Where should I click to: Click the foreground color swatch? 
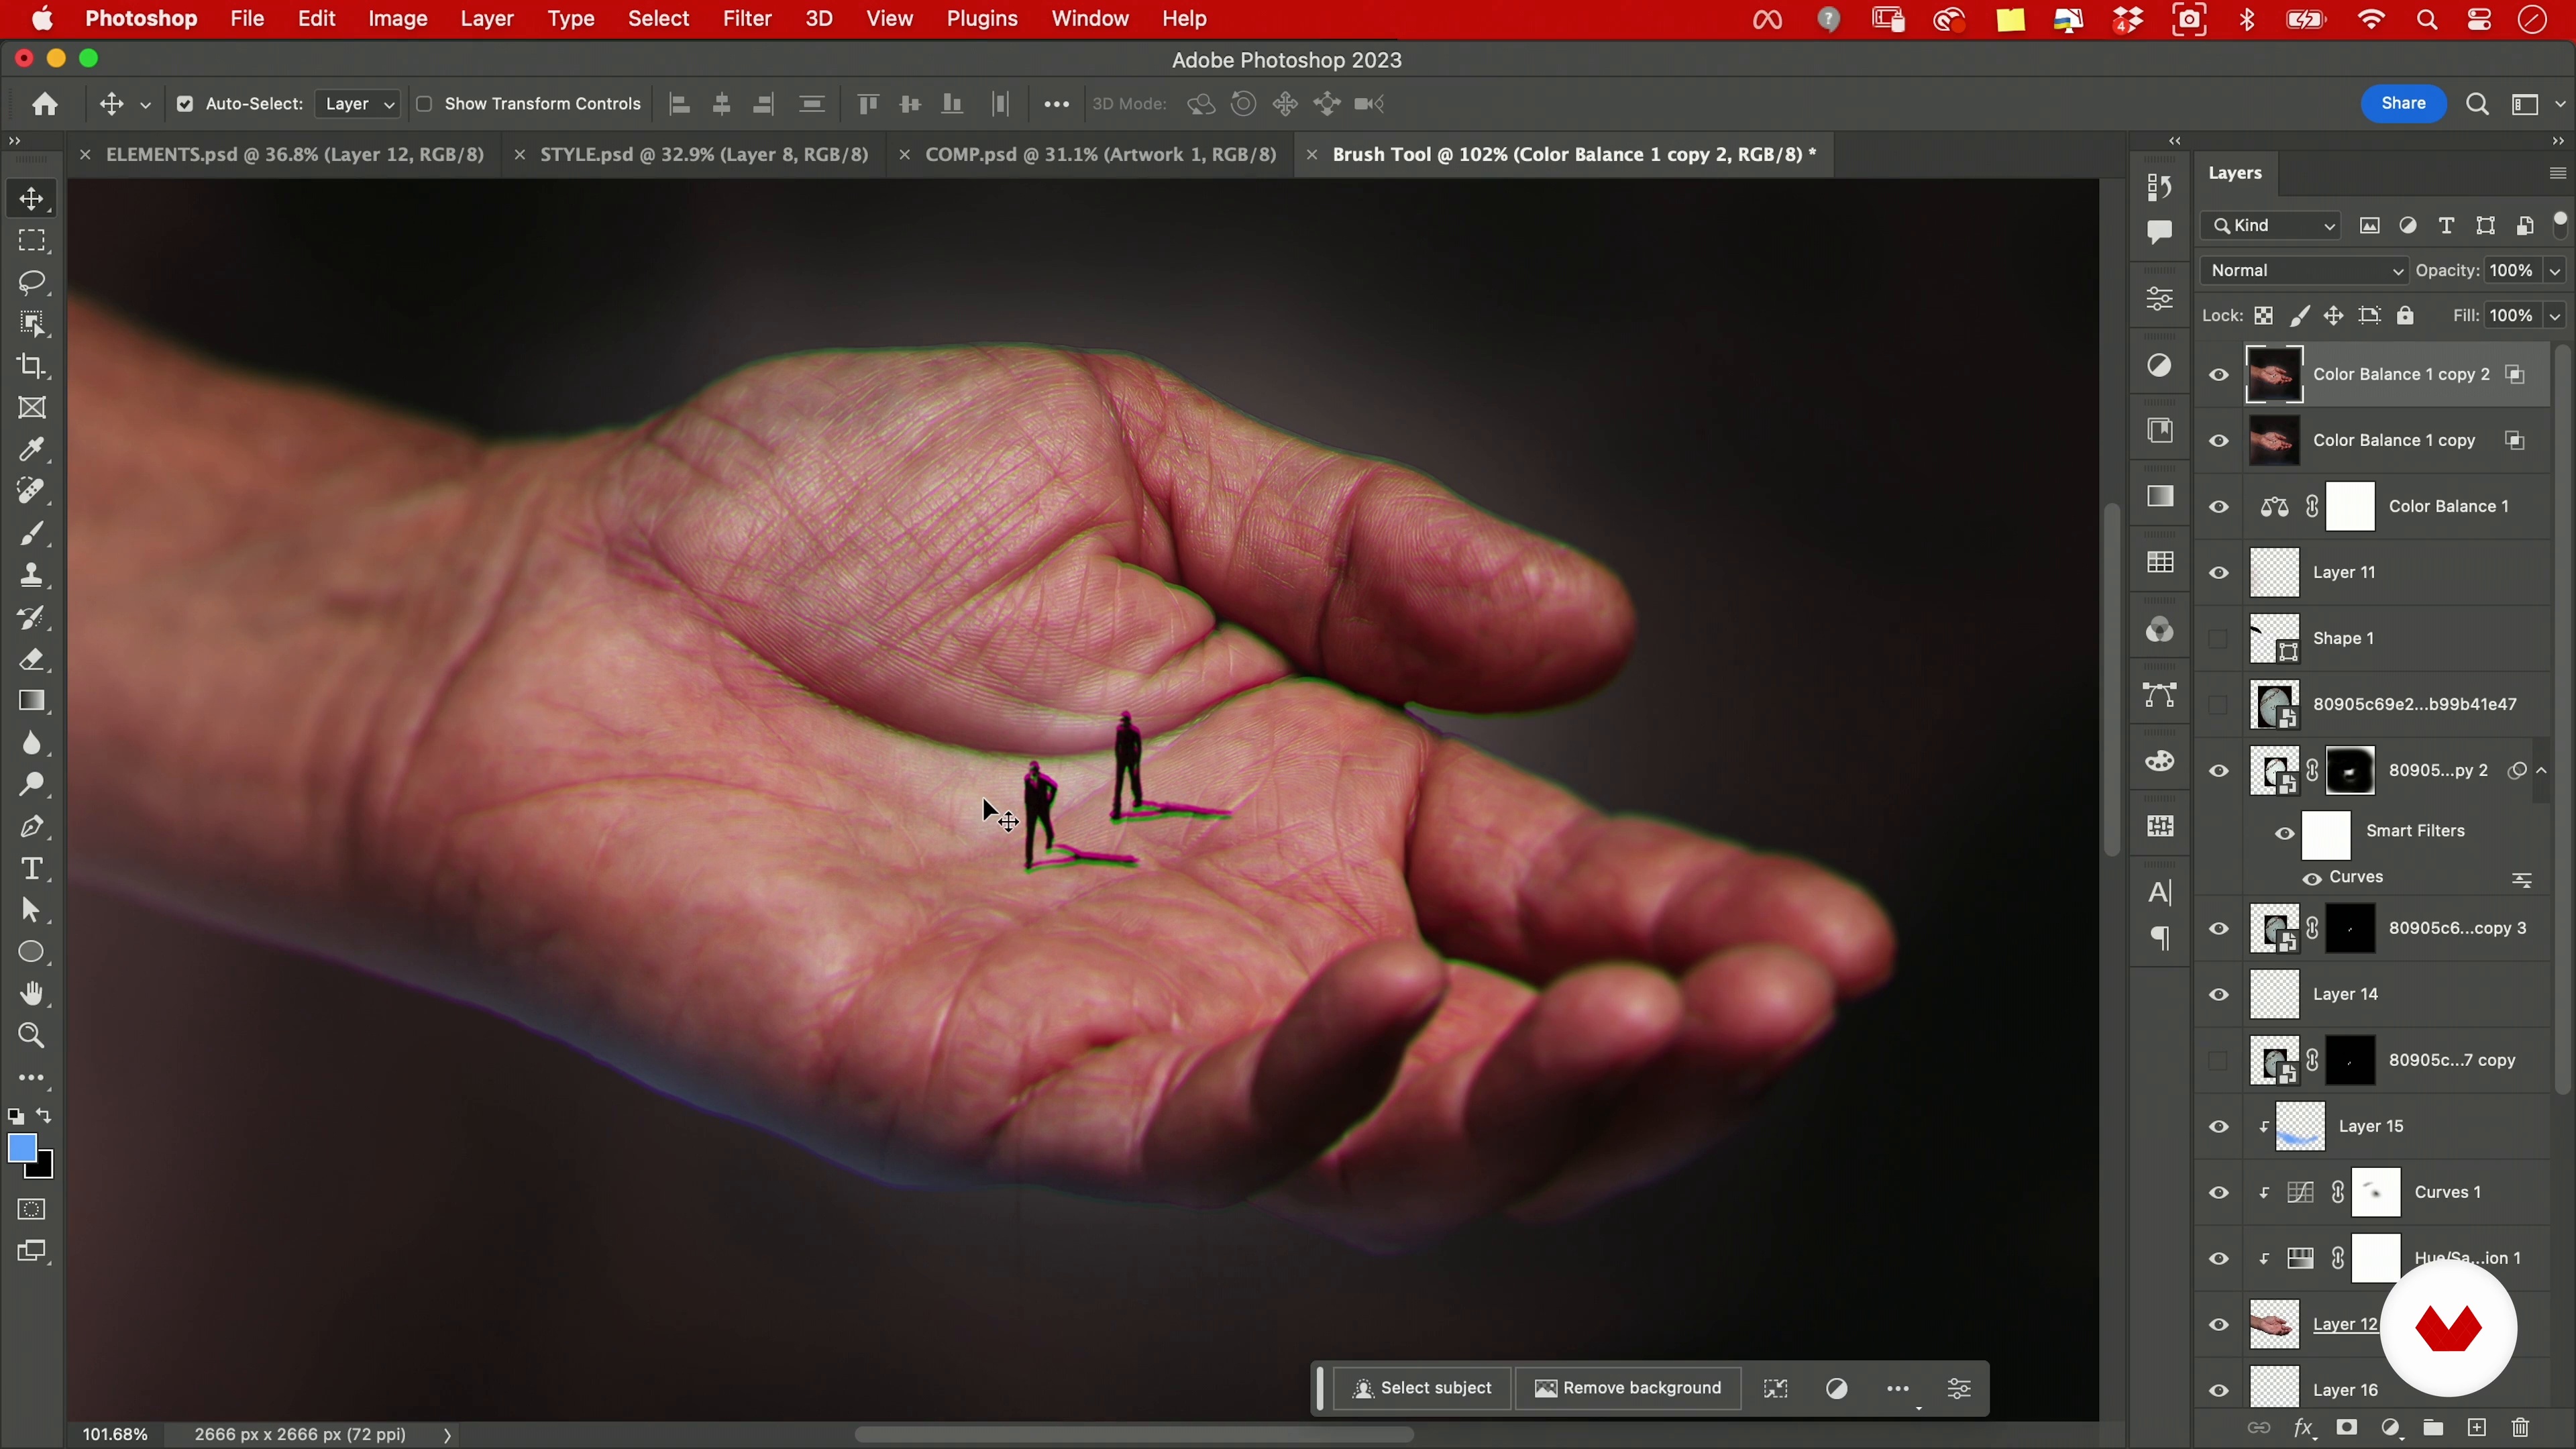click(22, 1148)
